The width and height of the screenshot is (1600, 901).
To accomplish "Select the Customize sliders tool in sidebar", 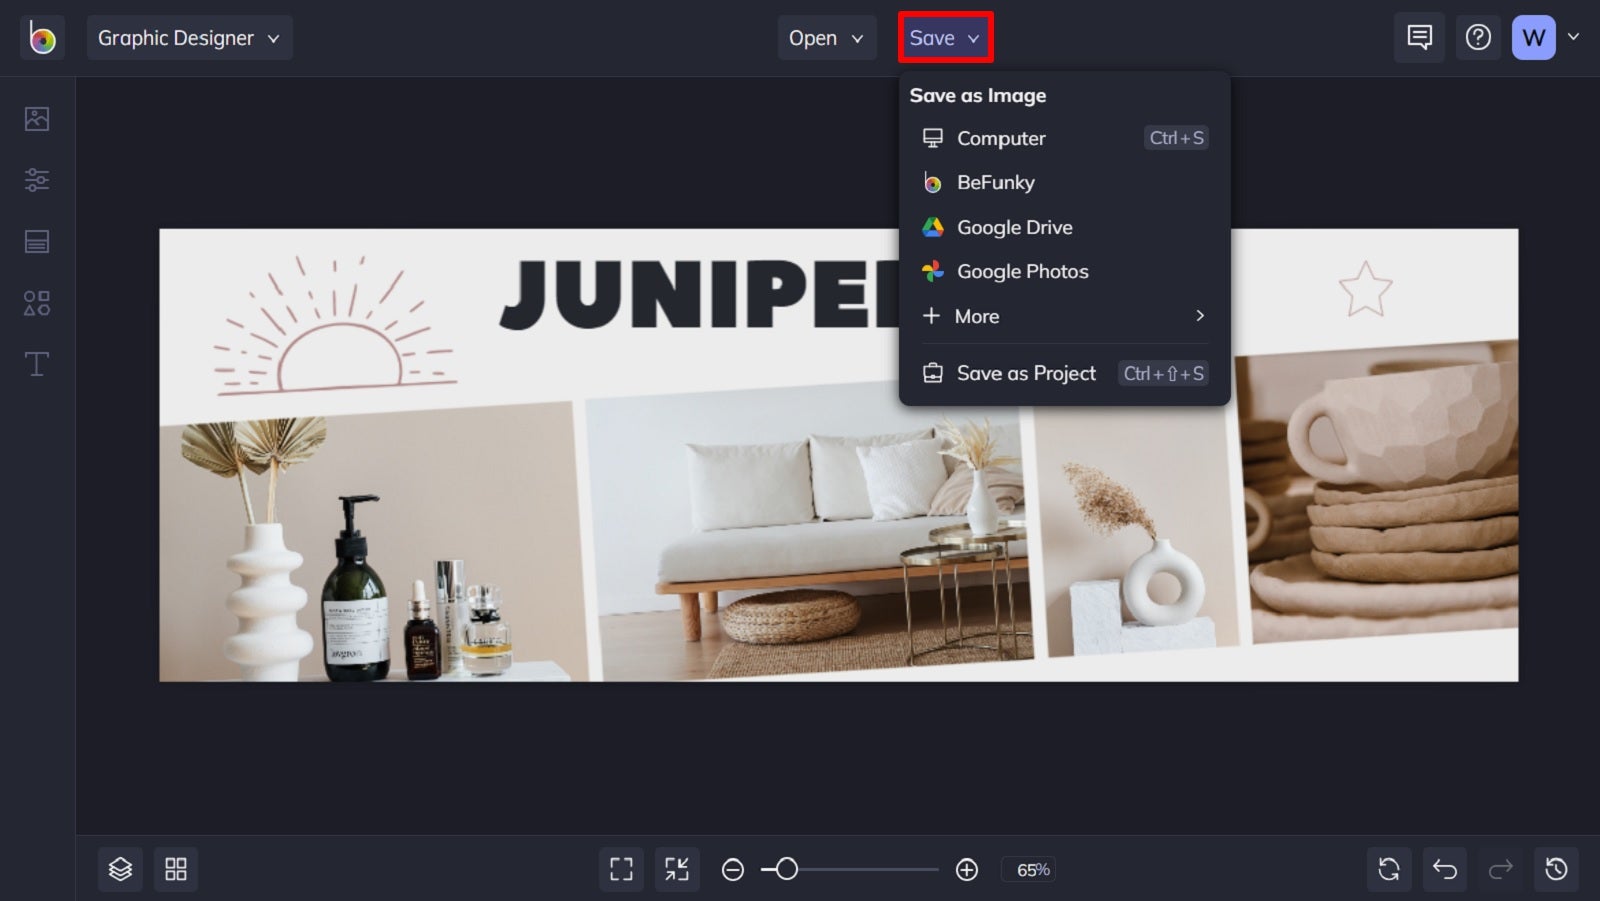I will (x=37, y=180).
